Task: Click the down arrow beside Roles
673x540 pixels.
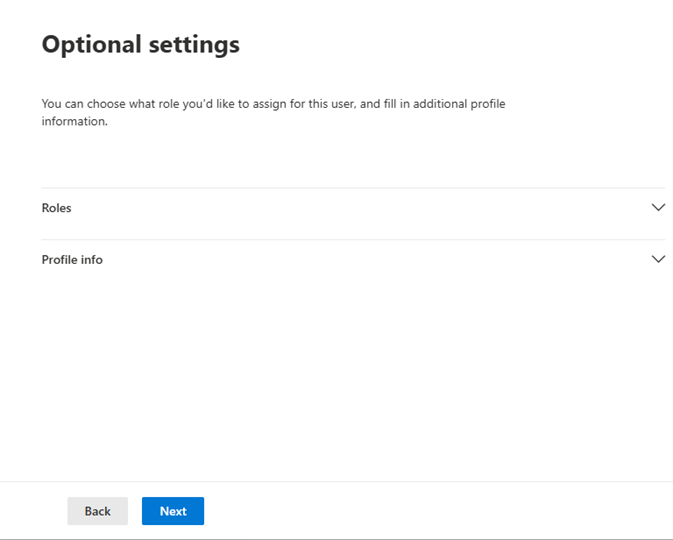Action: point(658,208)
